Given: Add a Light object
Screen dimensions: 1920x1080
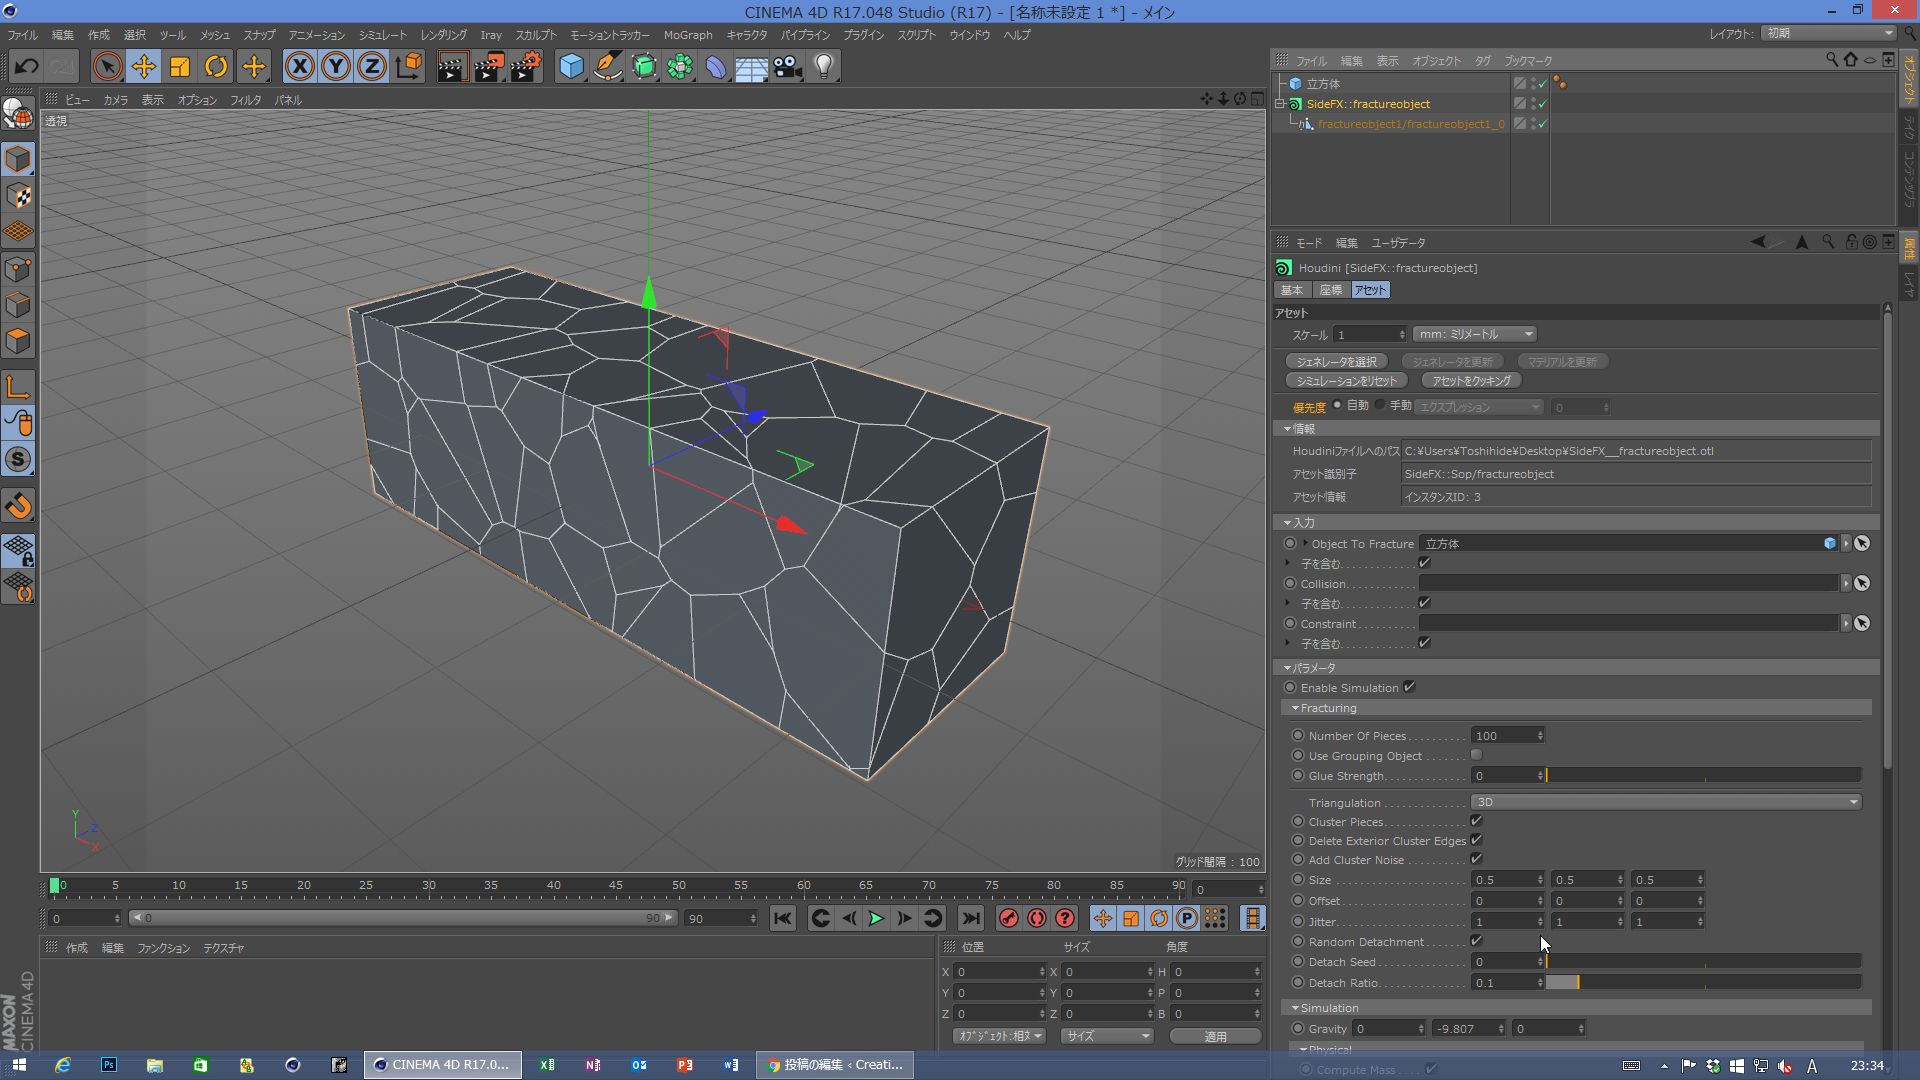Looking at the screenshot, I should click(x=824, y=67).
